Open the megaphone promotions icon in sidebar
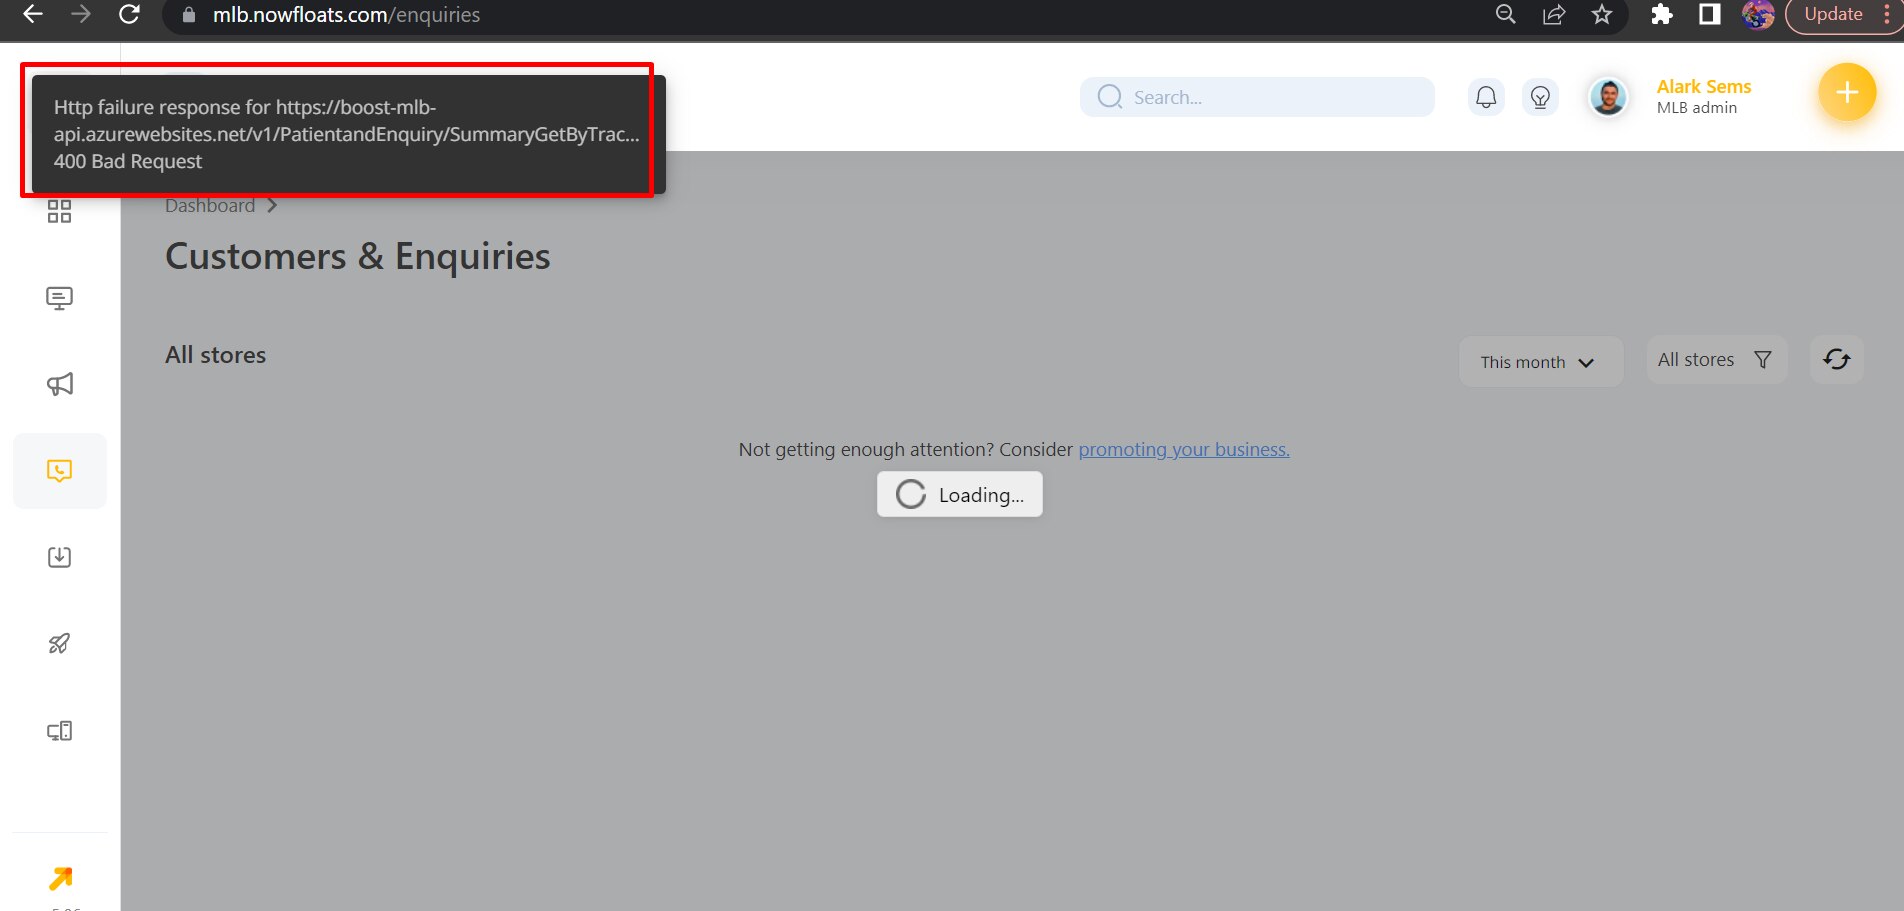The image size is (1904, 911). point(59,384)
